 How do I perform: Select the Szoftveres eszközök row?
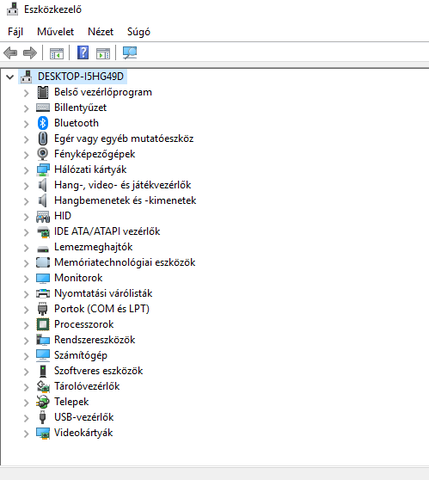click(x=98, y=371)
